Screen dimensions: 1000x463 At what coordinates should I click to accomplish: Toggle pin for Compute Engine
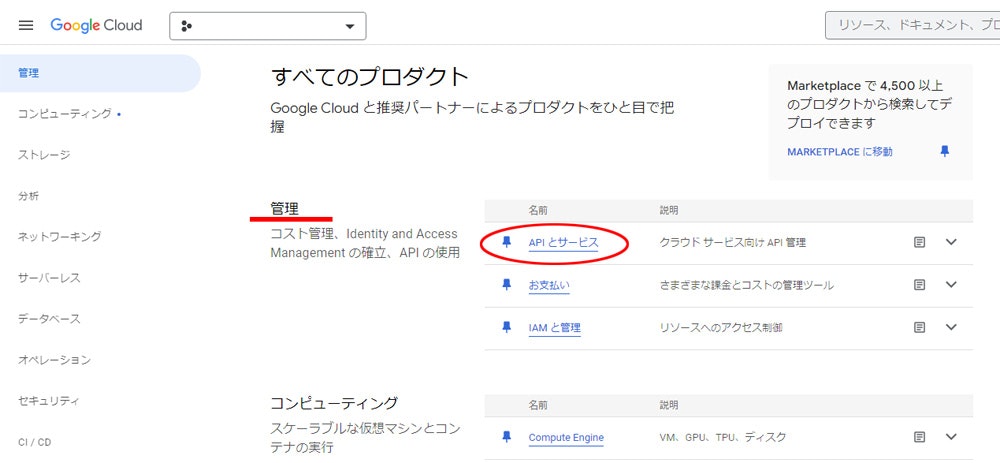pos(507,437)
